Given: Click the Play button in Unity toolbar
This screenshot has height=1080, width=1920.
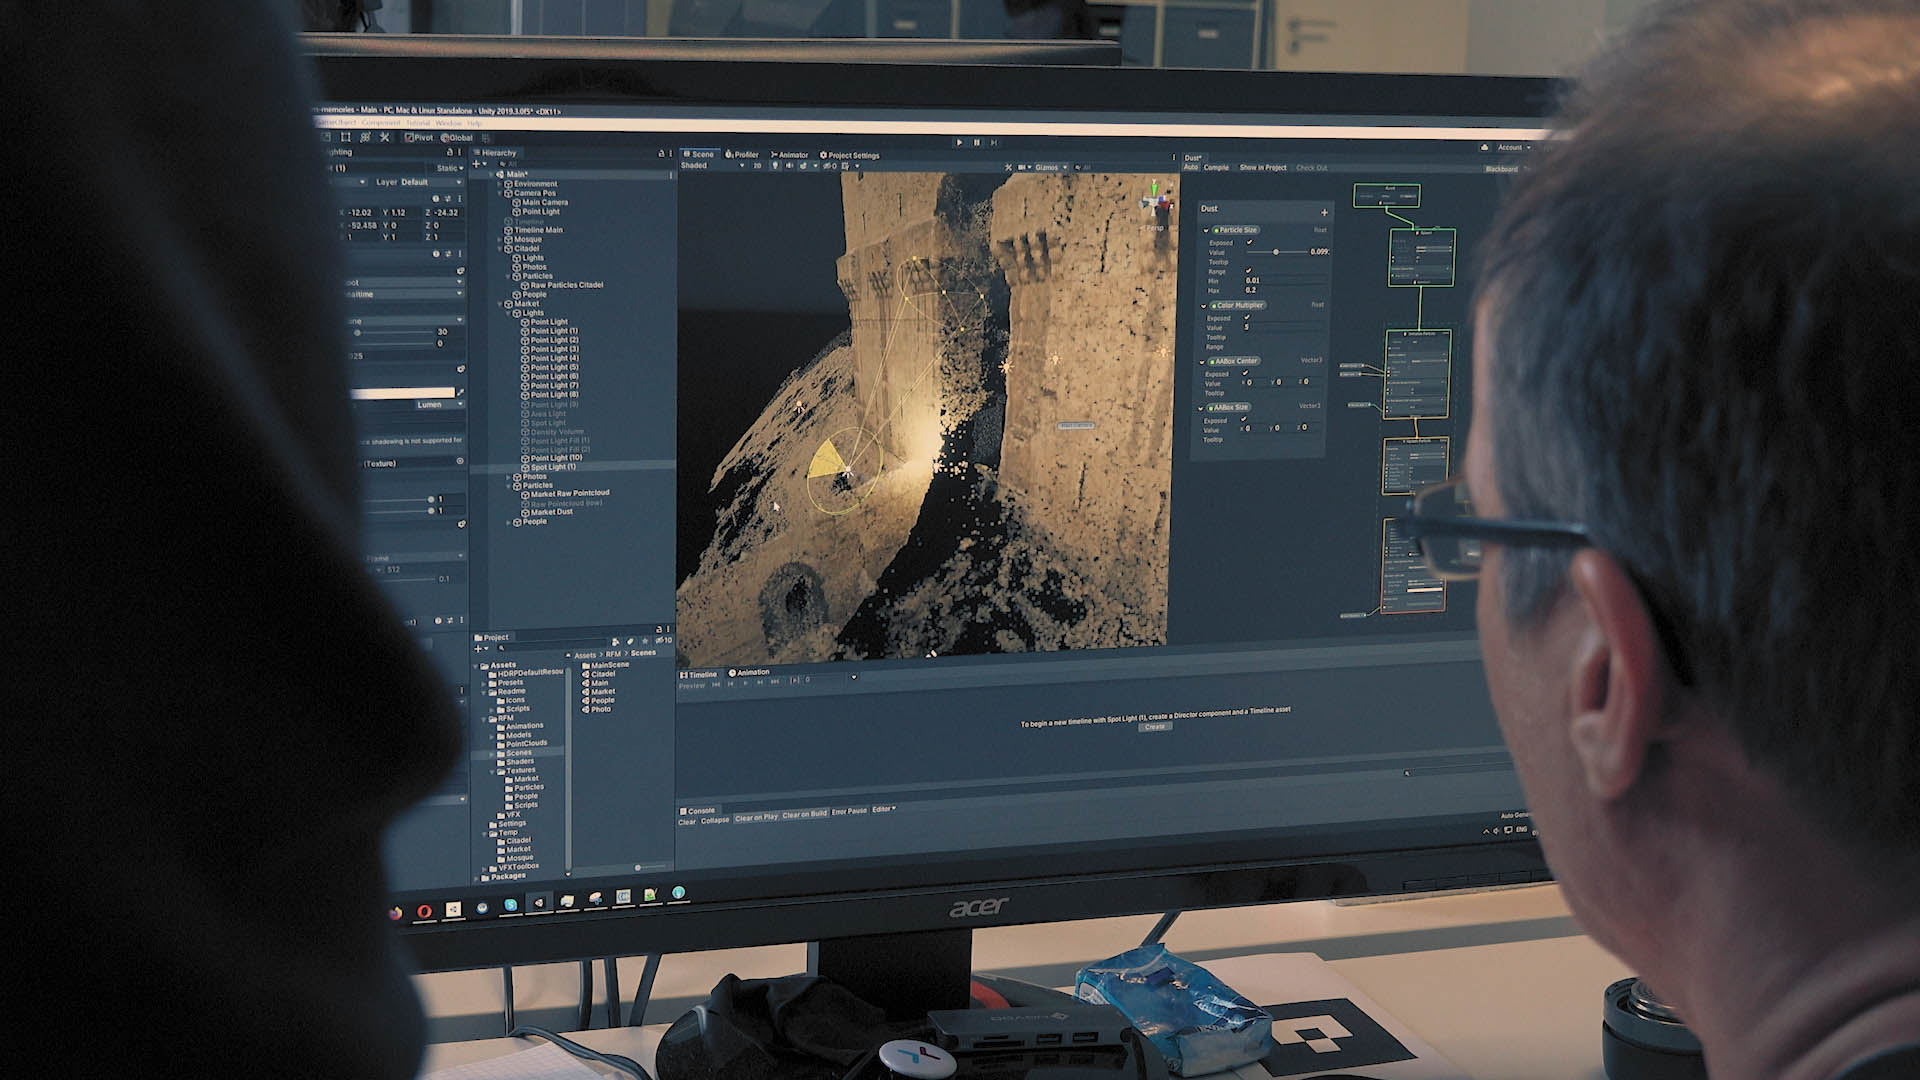Looking at the screenshot, I should [959, 142].
